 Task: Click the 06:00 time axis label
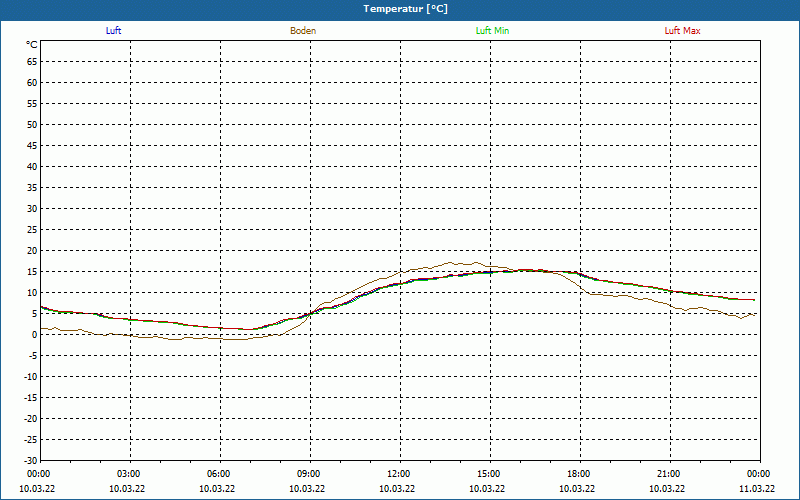click(x=219, y=474)
